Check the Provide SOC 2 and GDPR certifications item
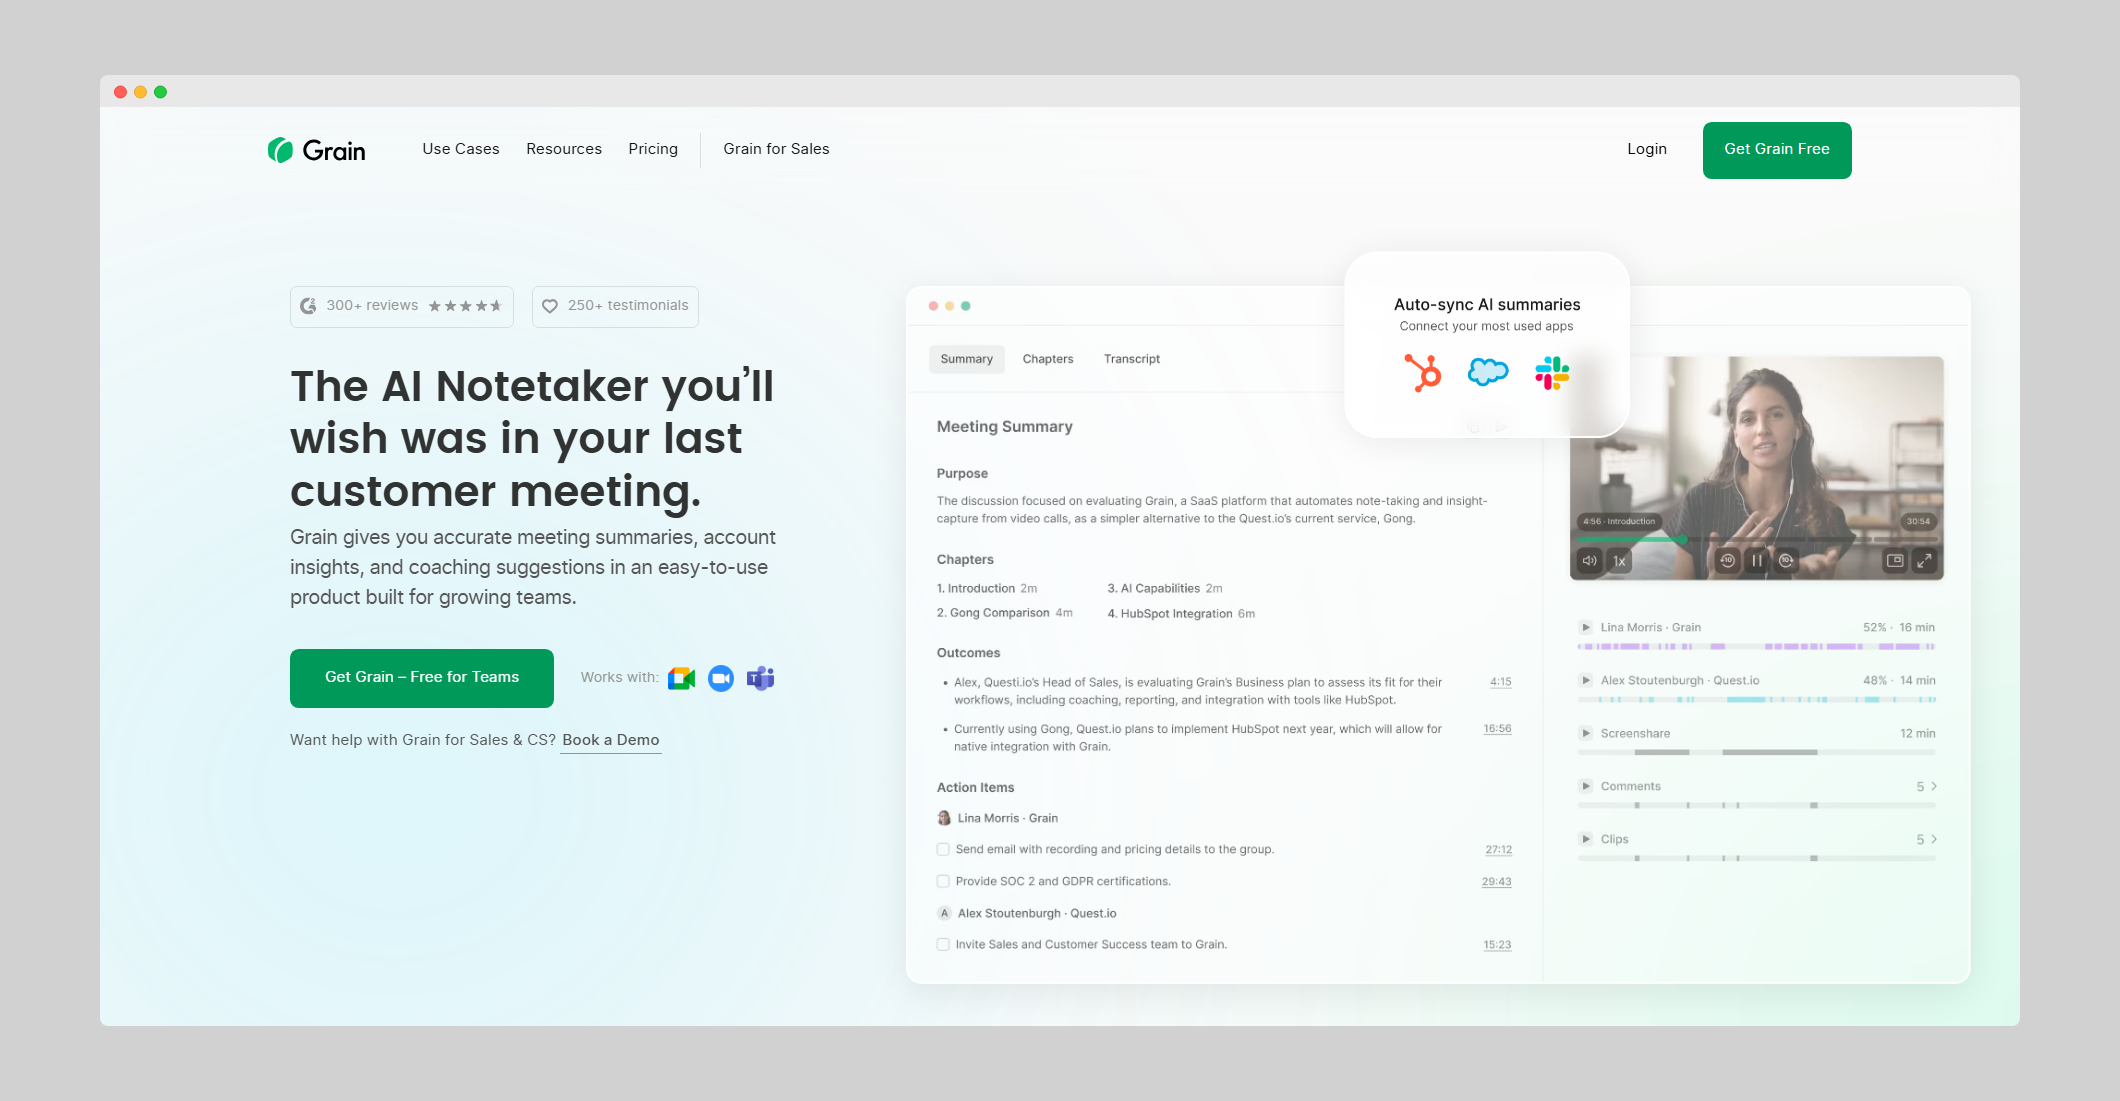The image size is (2120, 1101). coord(943,882)
